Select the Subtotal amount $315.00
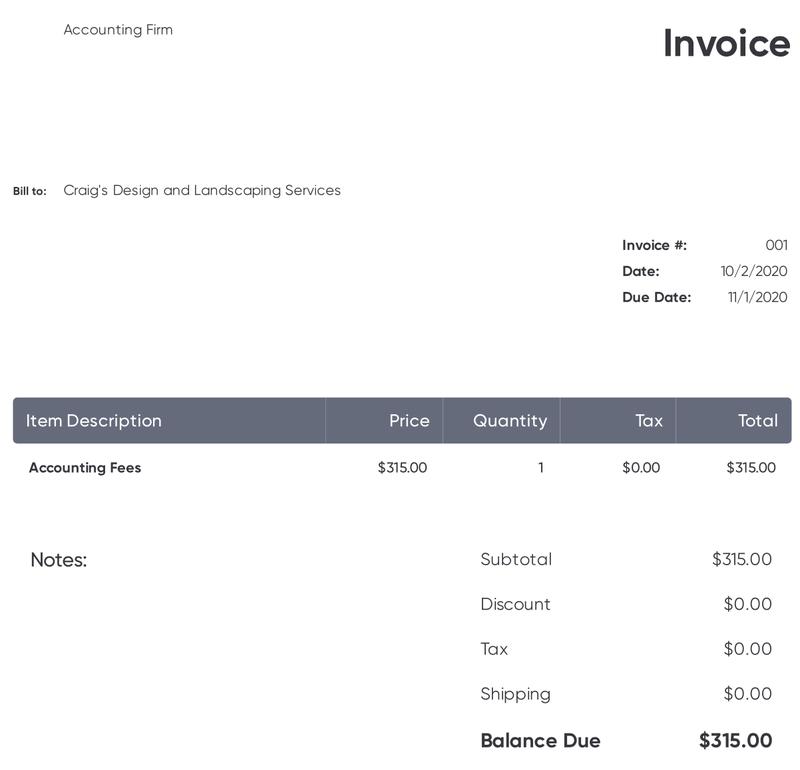800x770 pixels. 742,559
